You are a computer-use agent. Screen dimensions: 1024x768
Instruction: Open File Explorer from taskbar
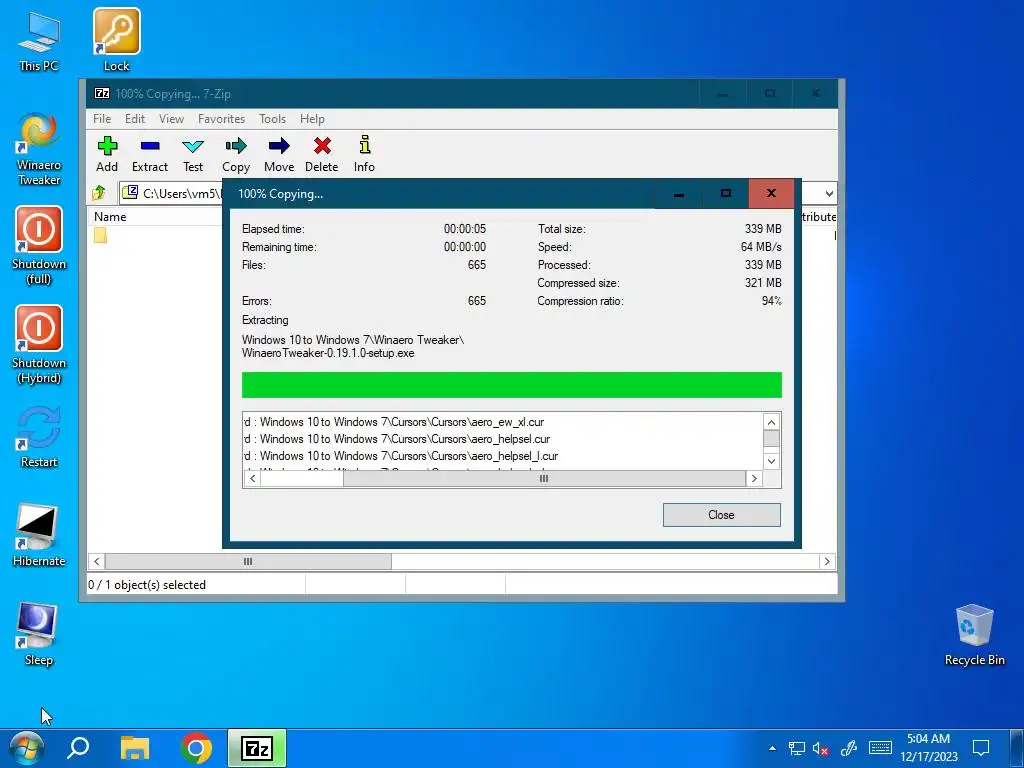(x=135, y=748)
